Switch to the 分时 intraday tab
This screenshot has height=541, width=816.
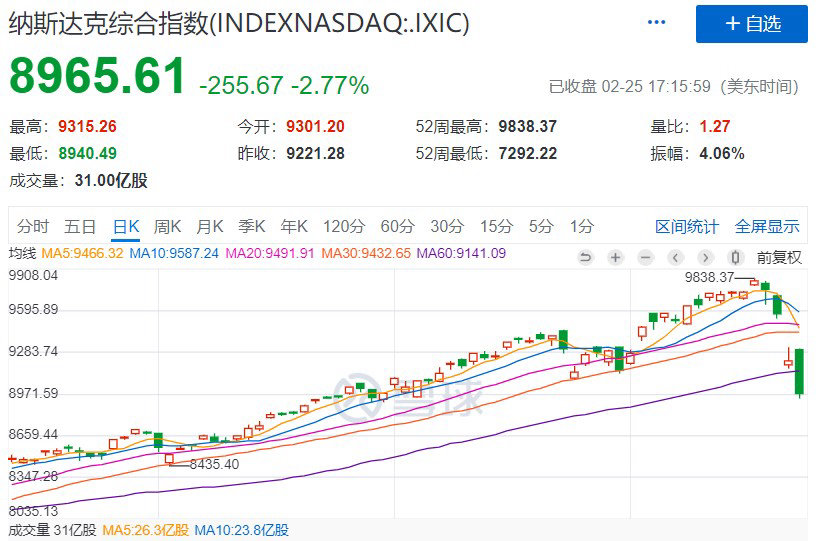click(x=33, y=227)
